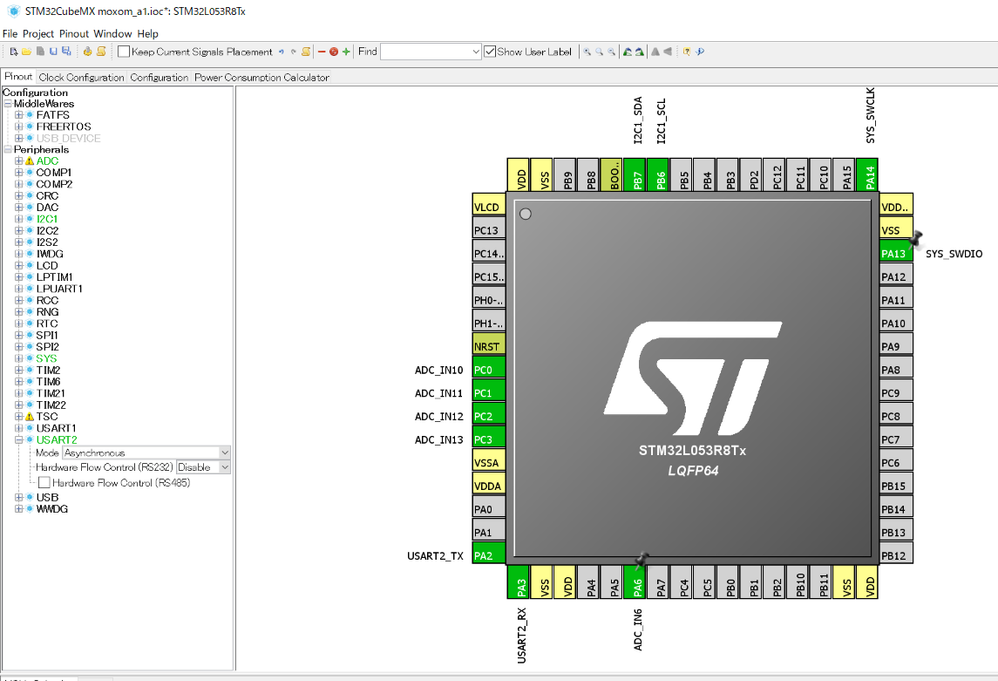
Task: Click the SYS_SWDIO signal label
Action: point(954,254)
